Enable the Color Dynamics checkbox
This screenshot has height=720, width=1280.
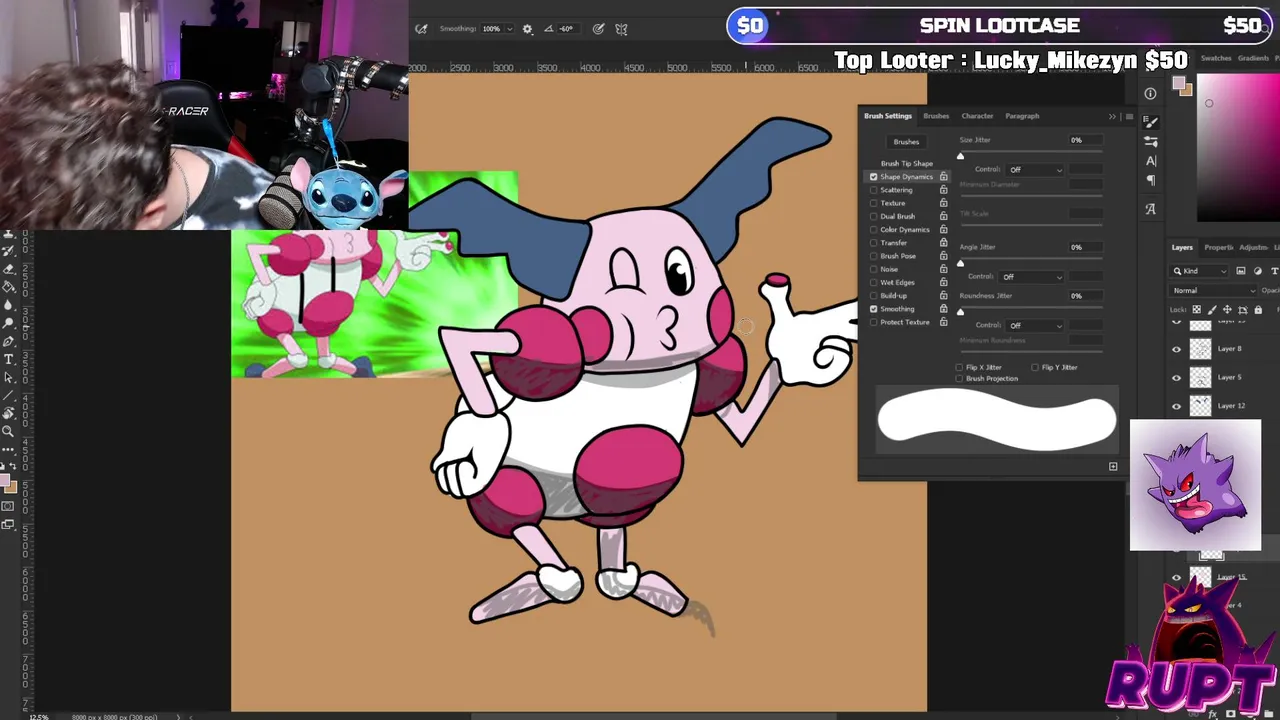[x=874, y=230]
